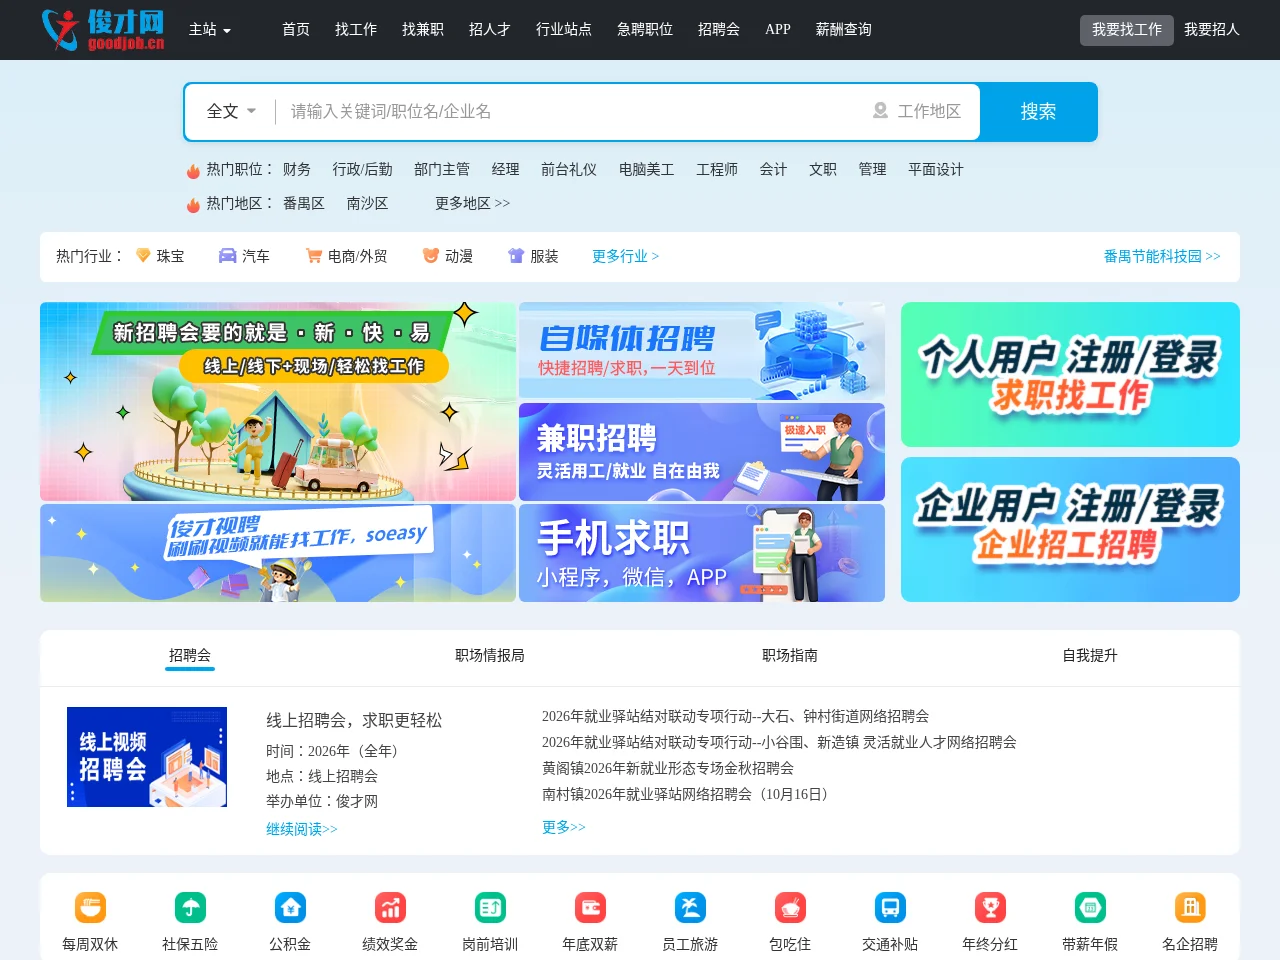Screen dimensions: 1280x960
Task: Click hot position 前台礼仪
Action: click(x=569, y=170)
